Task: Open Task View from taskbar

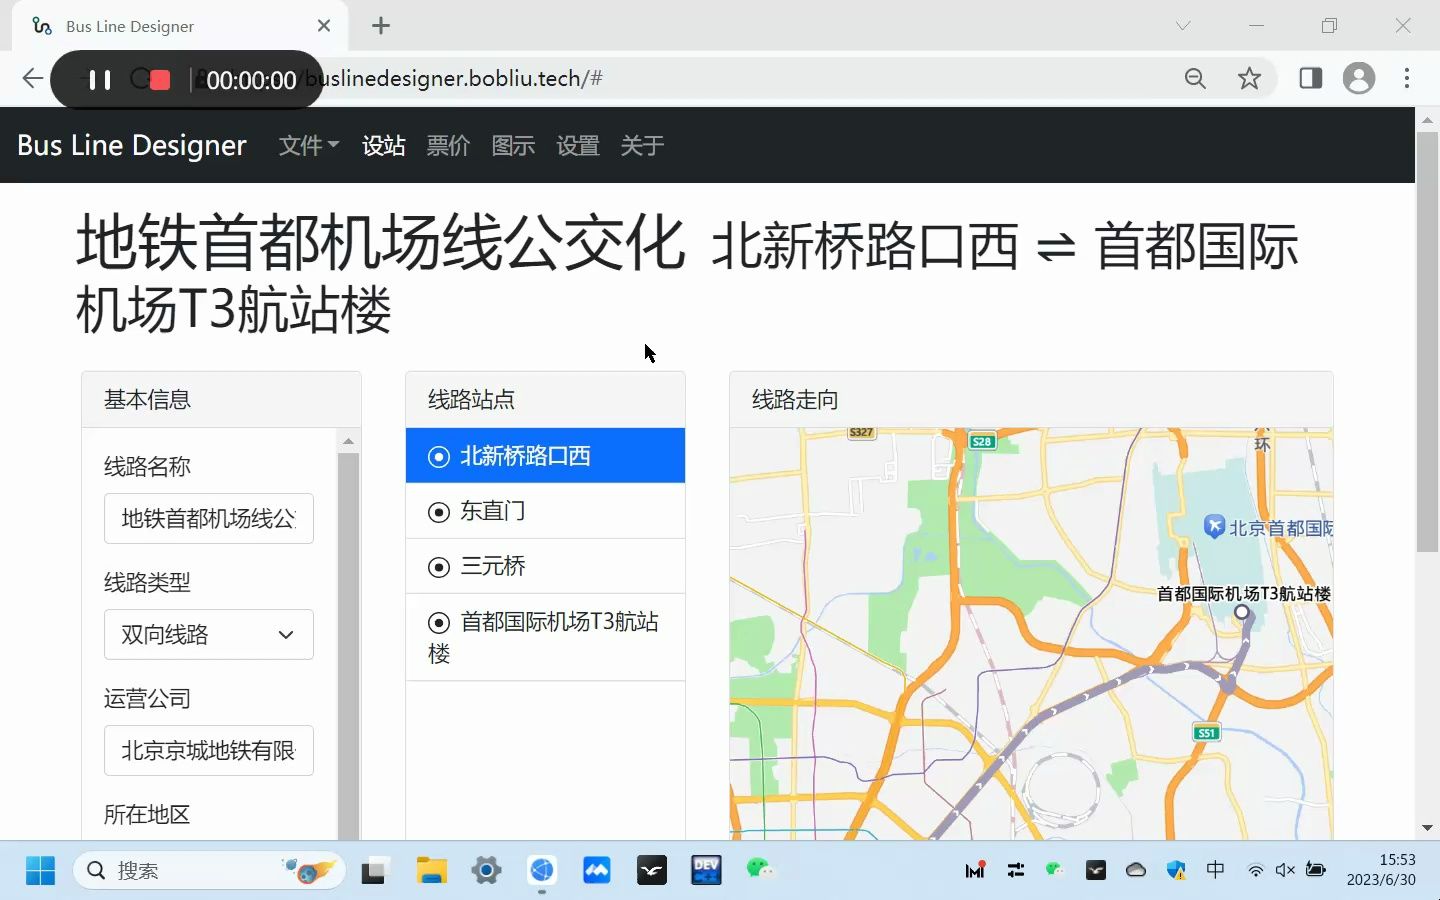Action: tap(375, 870)
